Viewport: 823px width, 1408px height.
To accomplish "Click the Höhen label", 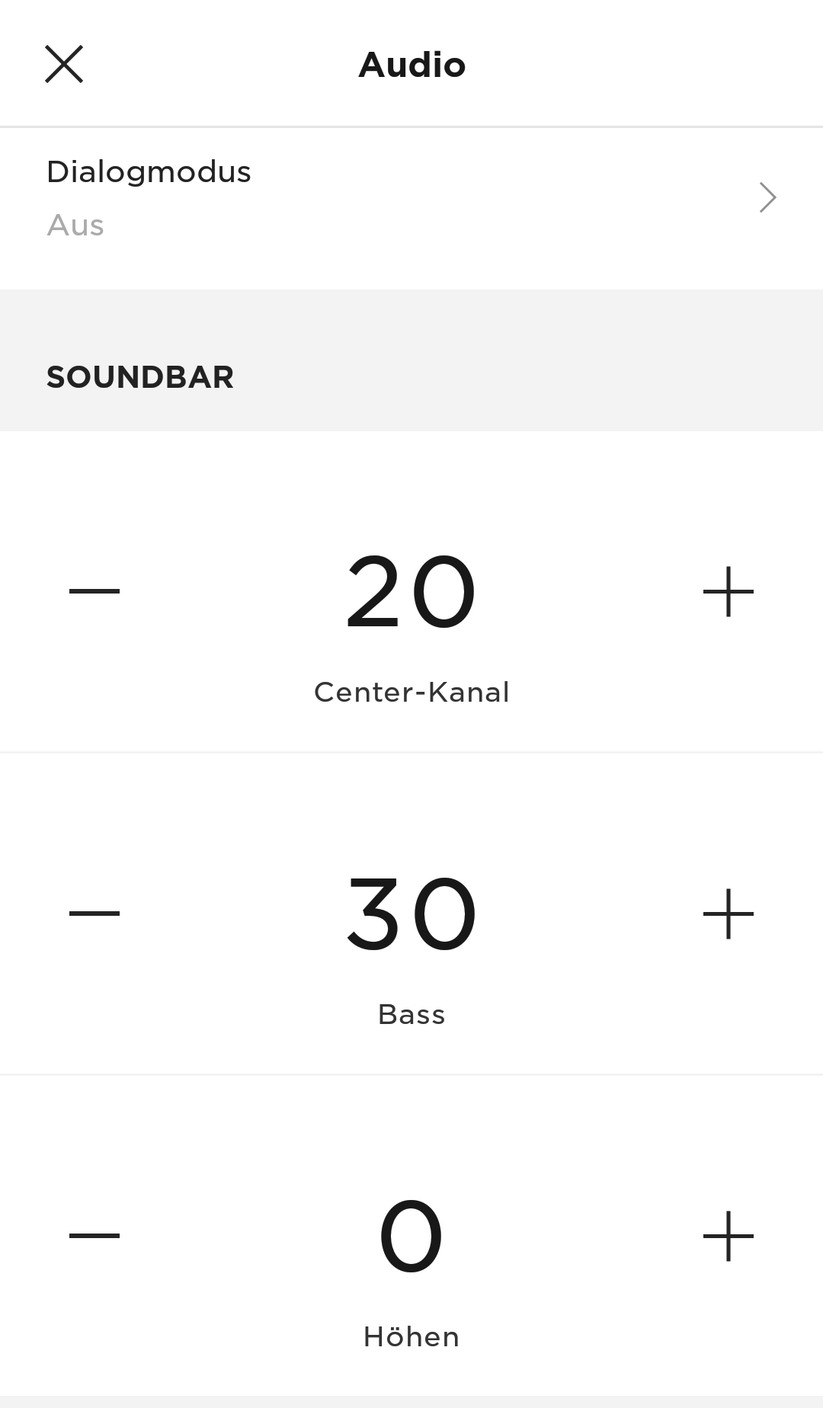I will click(411, 1337).
